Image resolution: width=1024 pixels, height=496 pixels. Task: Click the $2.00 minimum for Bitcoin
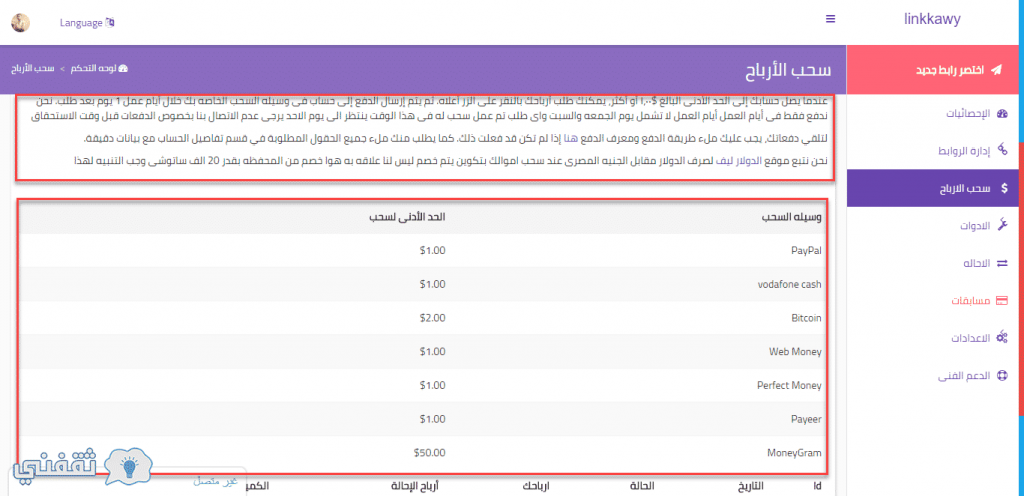(x=432, y=318)
